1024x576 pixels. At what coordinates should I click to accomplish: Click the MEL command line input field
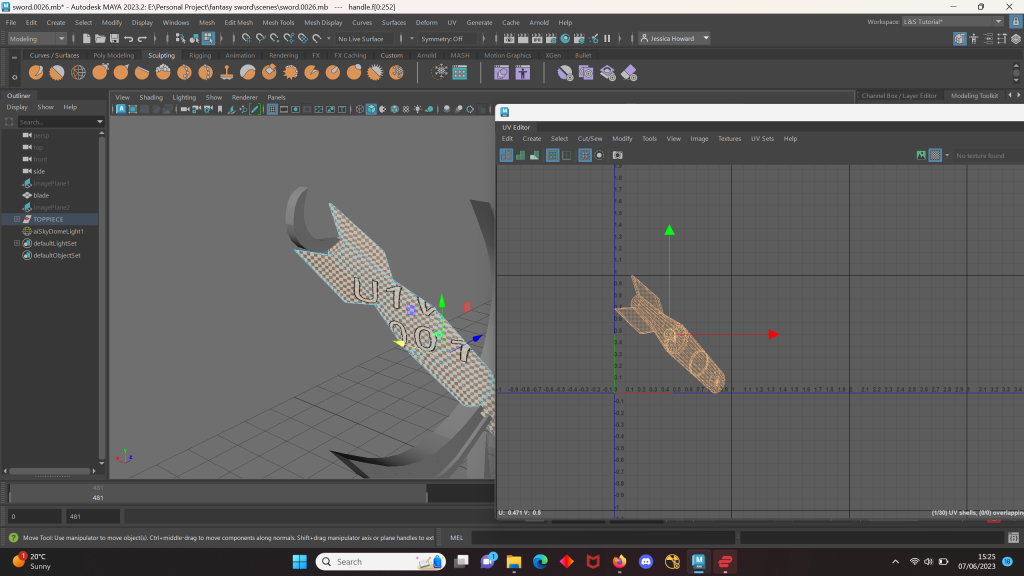click(x=603, y=537)
